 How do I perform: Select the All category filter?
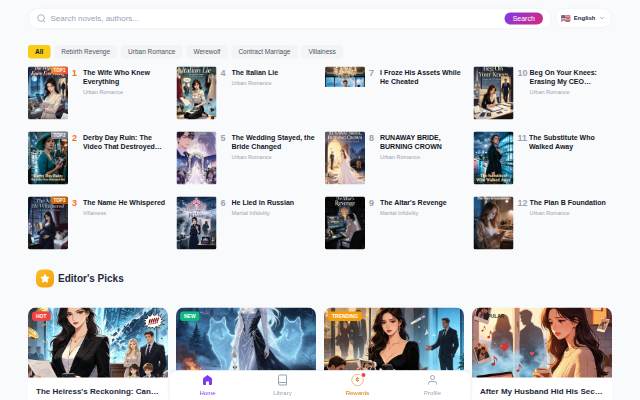(x=39, y=51)
